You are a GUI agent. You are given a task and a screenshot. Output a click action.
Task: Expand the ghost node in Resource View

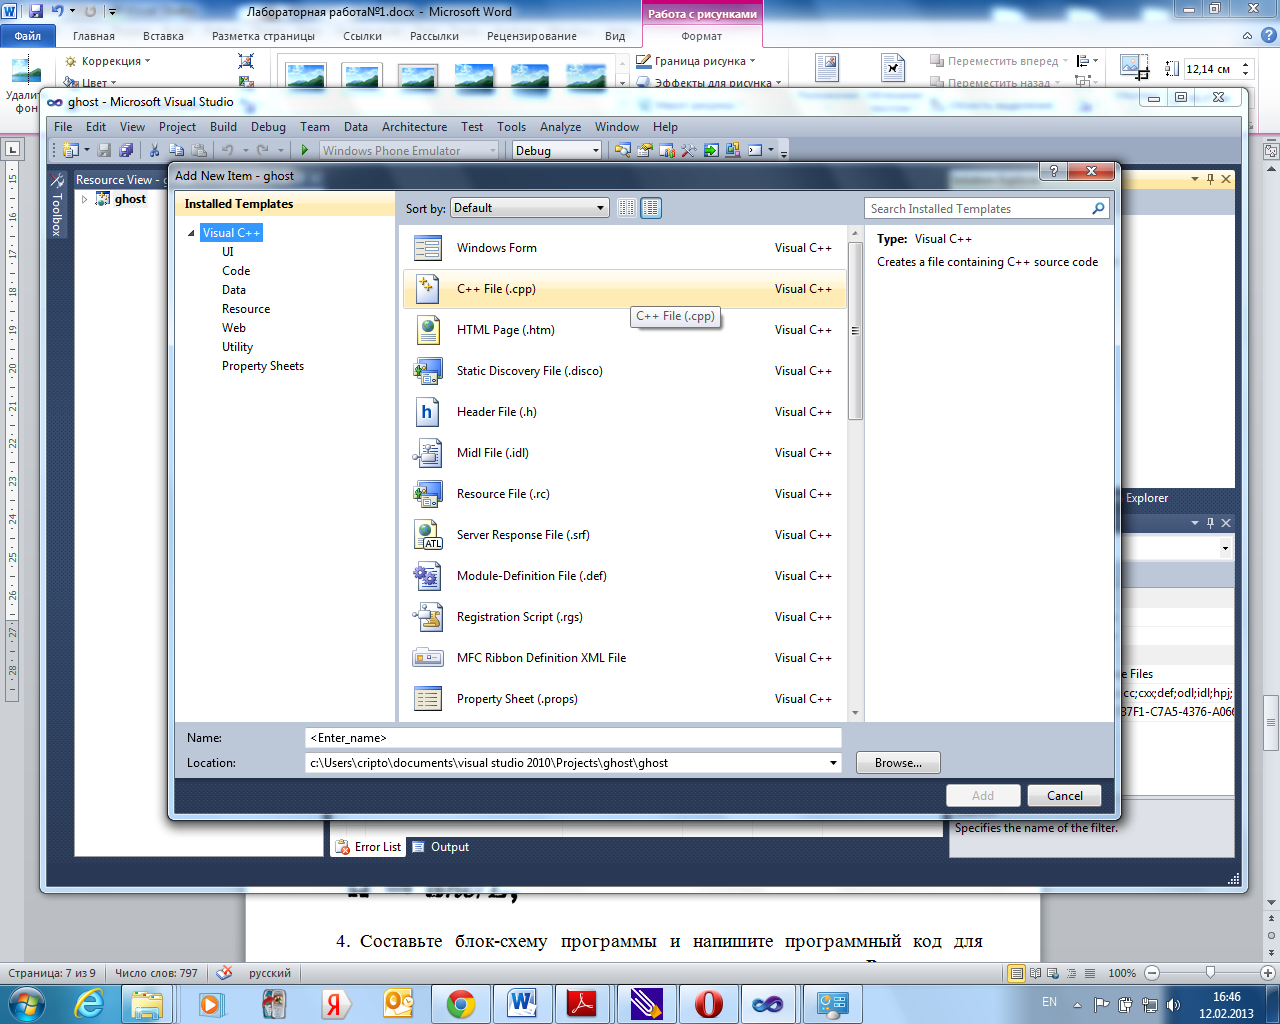click(85, 199)
